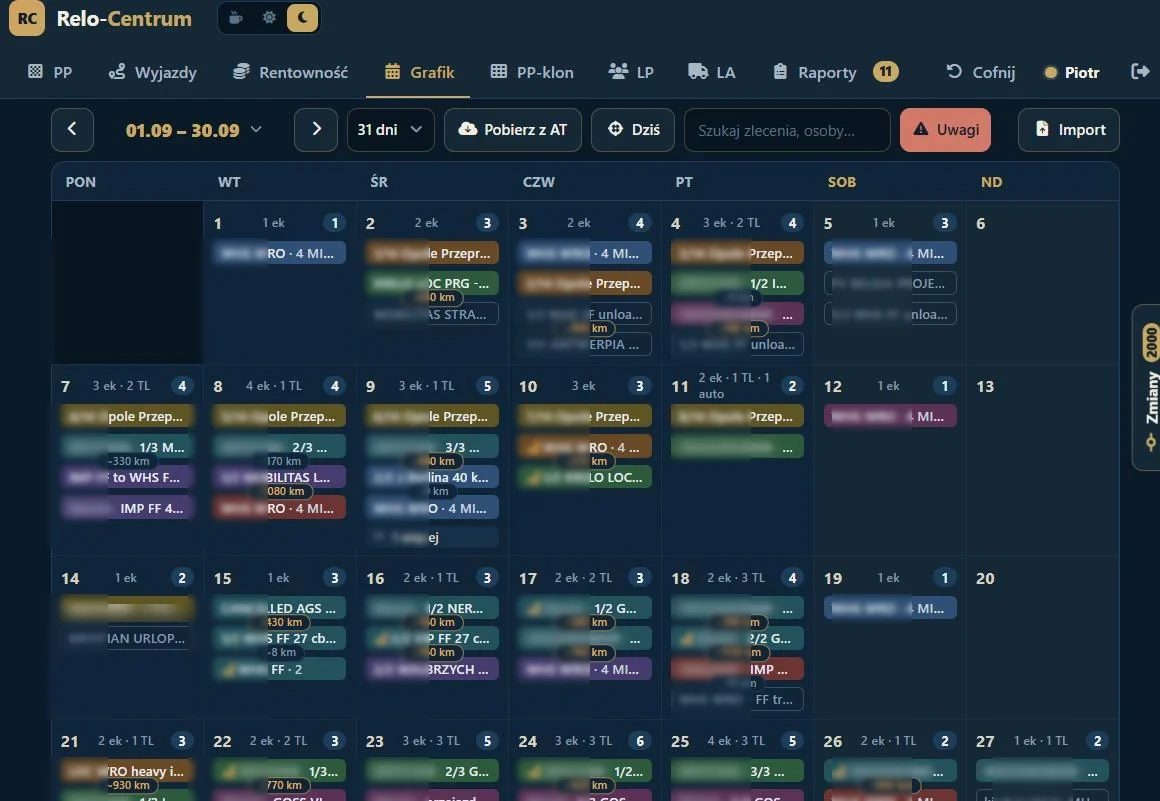Go to the previous period arrow

(72, 130)
